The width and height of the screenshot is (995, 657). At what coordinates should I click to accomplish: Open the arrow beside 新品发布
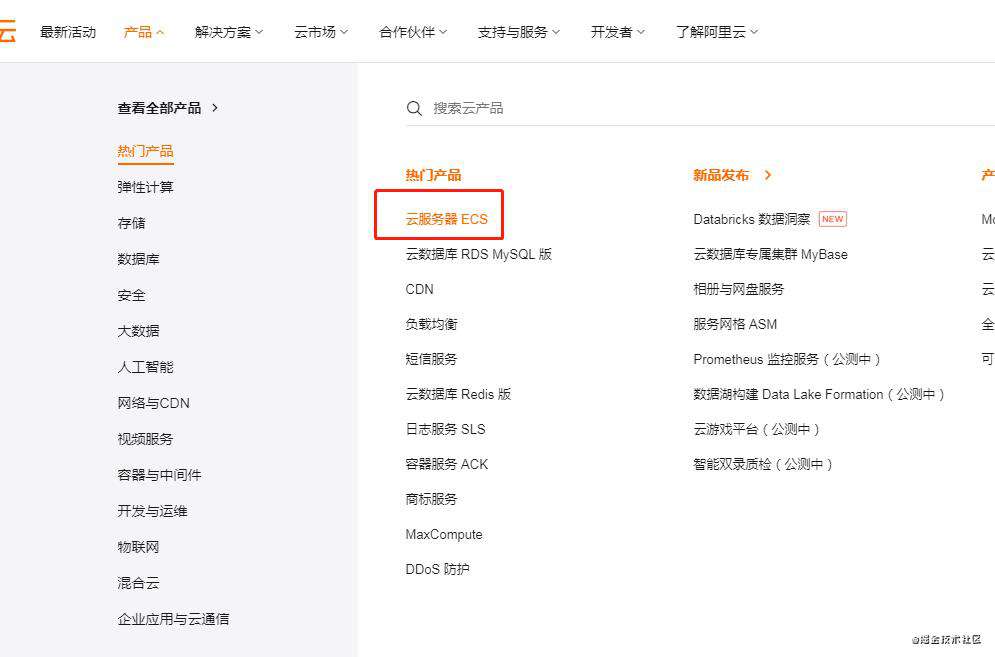pyautogui.click(x=768, y=175)
